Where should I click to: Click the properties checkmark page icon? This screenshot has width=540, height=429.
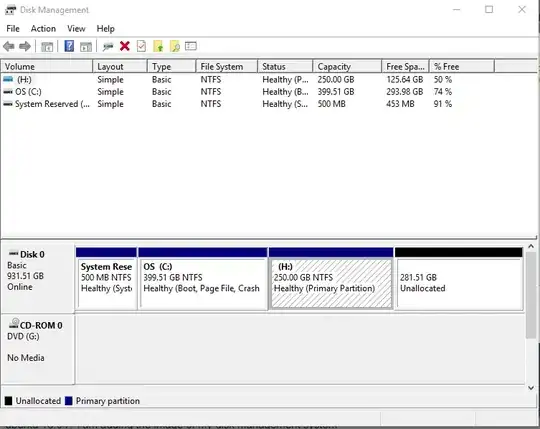[x=141, y=46]
